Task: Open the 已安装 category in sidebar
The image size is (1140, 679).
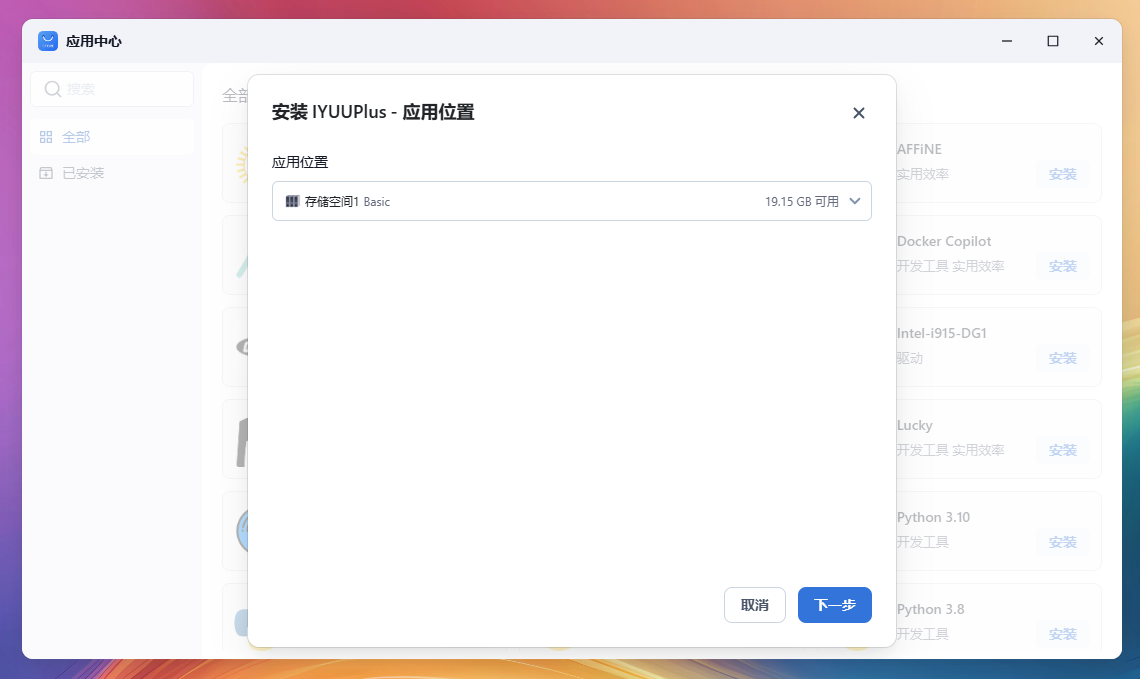Action: [112, 173]
